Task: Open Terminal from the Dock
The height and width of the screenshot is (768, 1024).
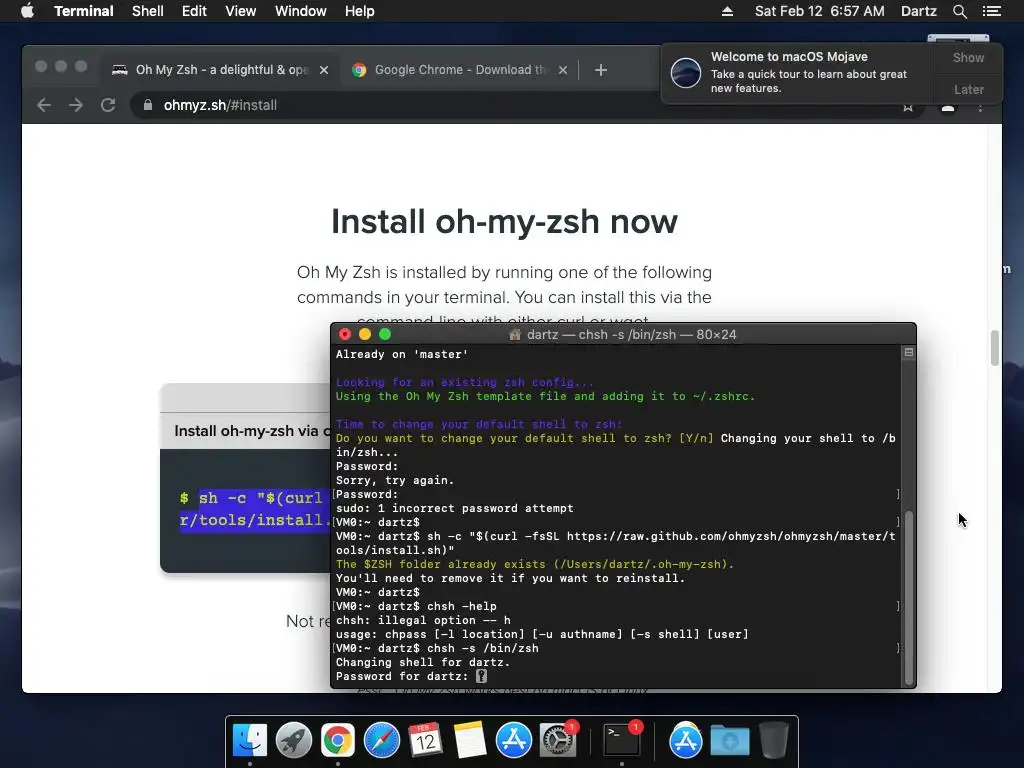Action: click(x=621, y=741)
